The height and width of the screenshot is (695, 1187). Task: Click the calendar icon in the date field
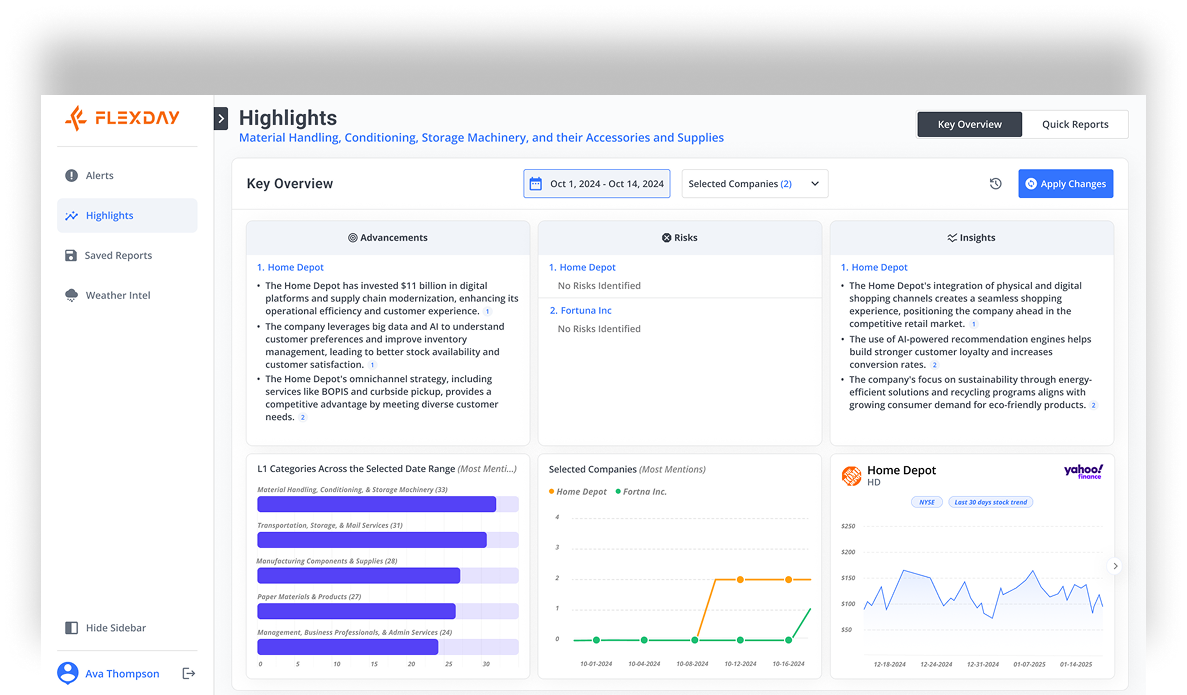pyautogui.click(x=535, y=184)
